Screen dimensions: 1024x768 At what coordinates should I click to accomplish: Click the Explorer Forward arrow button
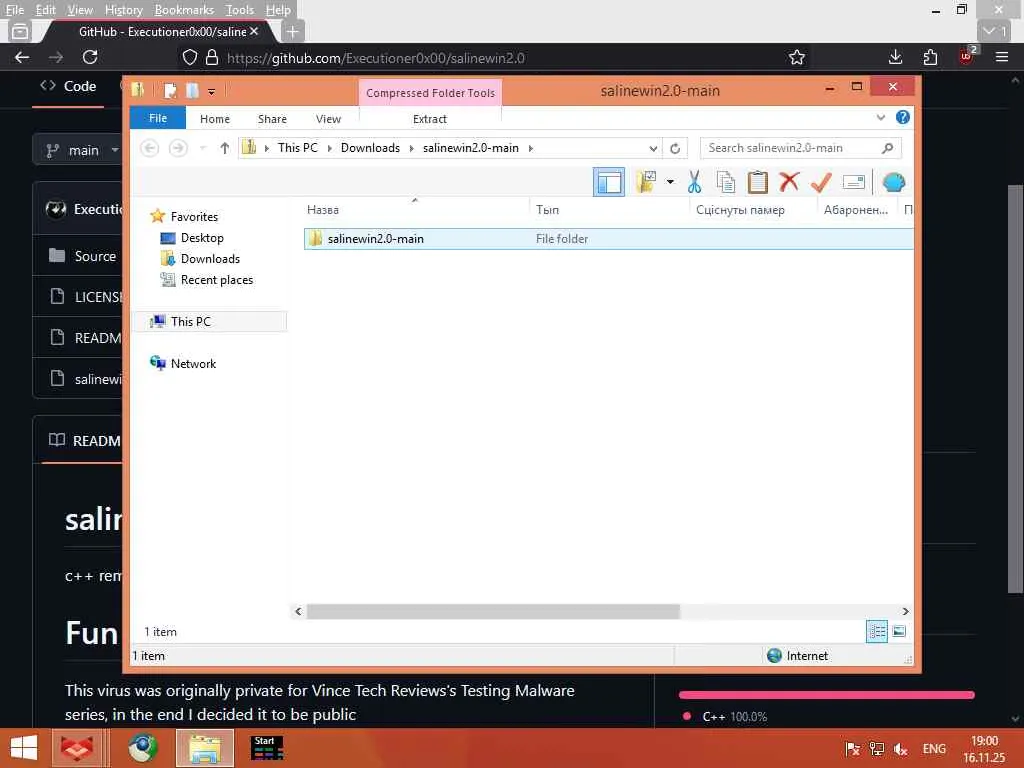click(x=178, y=148)
